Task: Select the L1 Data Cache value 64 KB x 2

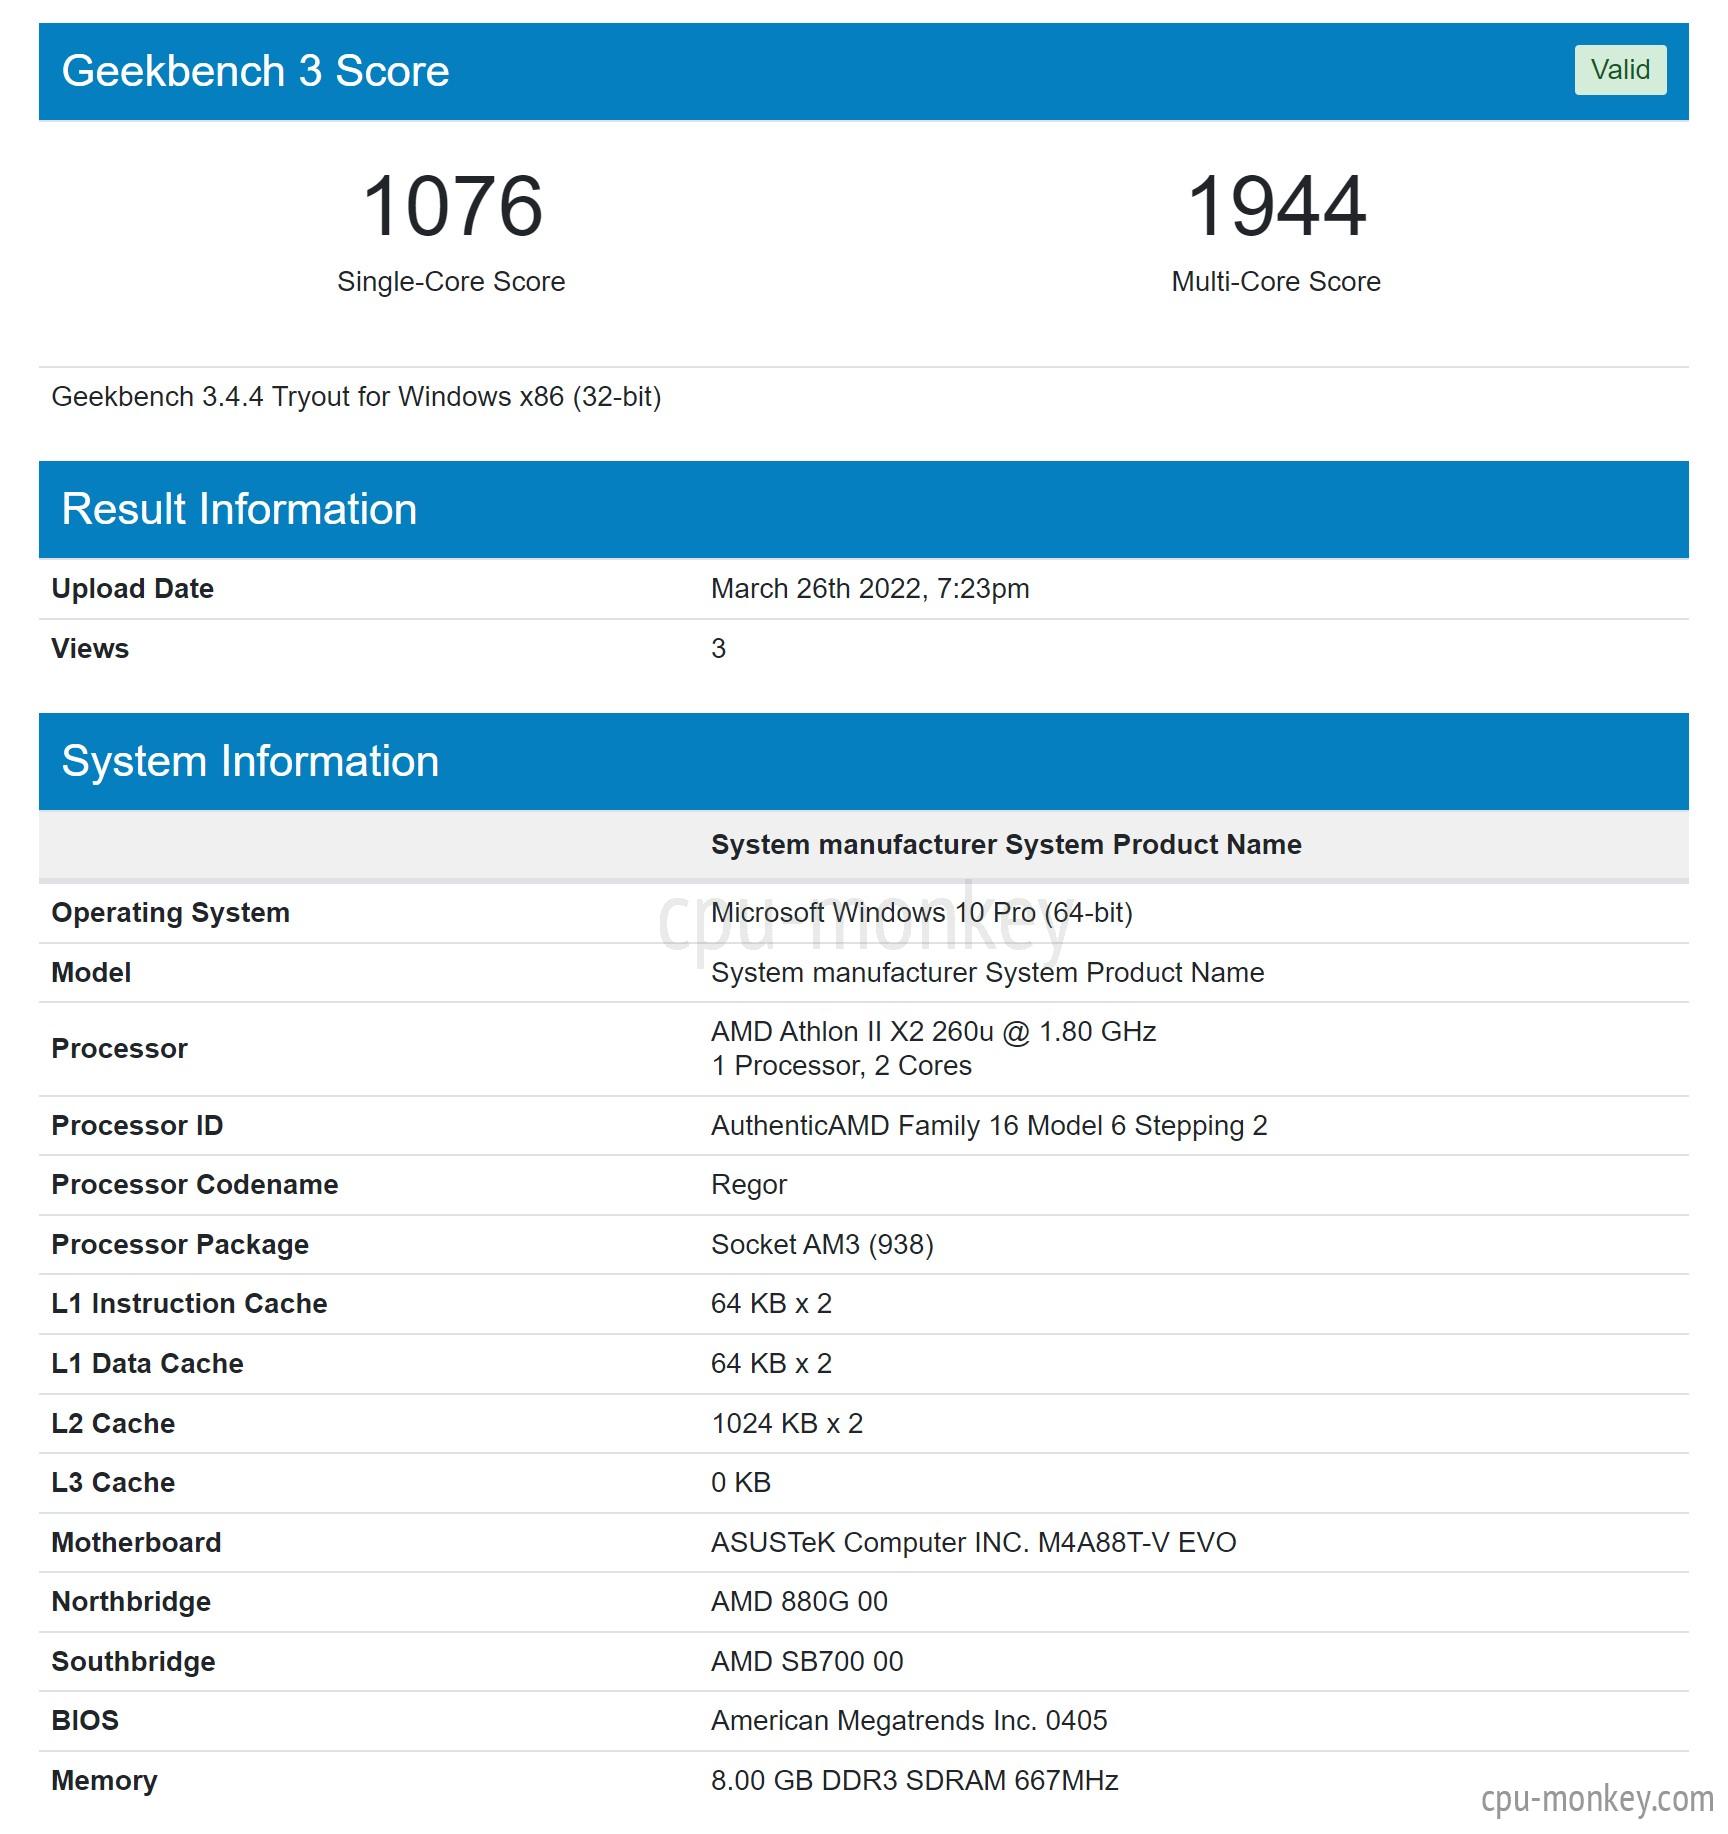Action: coord(771,1363)
